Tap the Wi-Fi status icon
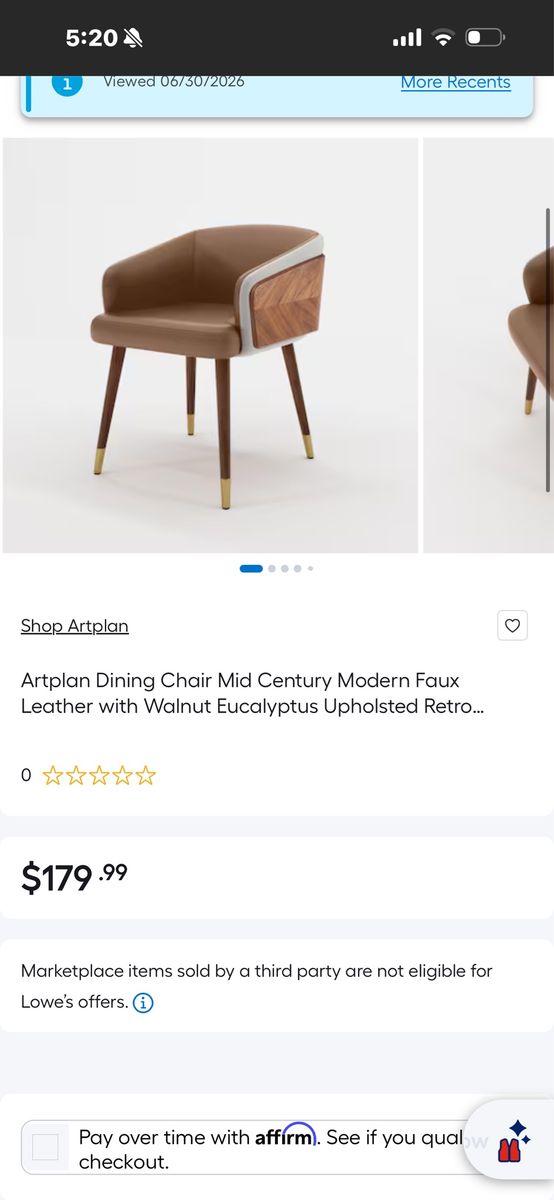 tap(443, 38)
